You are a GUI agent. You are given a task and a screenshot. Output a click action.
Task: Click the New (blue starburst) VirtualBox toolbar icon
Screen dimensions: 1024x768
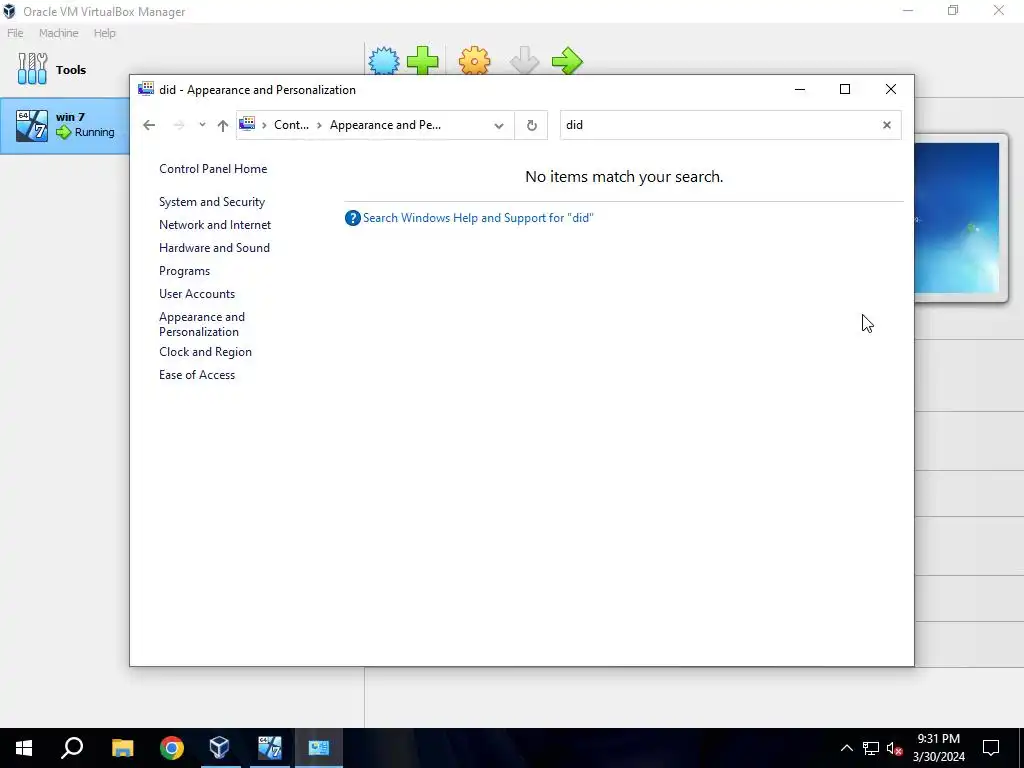pos(383,61)
